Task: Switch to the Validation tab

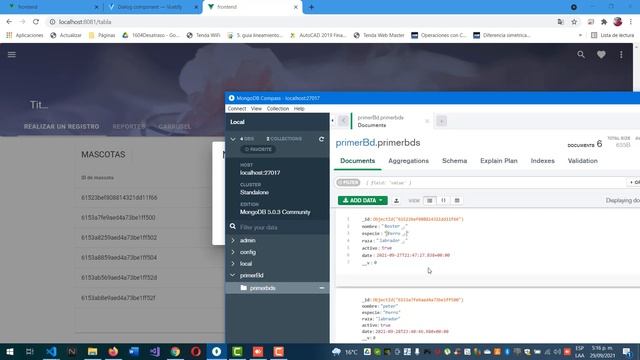Action: click(582, 161)
